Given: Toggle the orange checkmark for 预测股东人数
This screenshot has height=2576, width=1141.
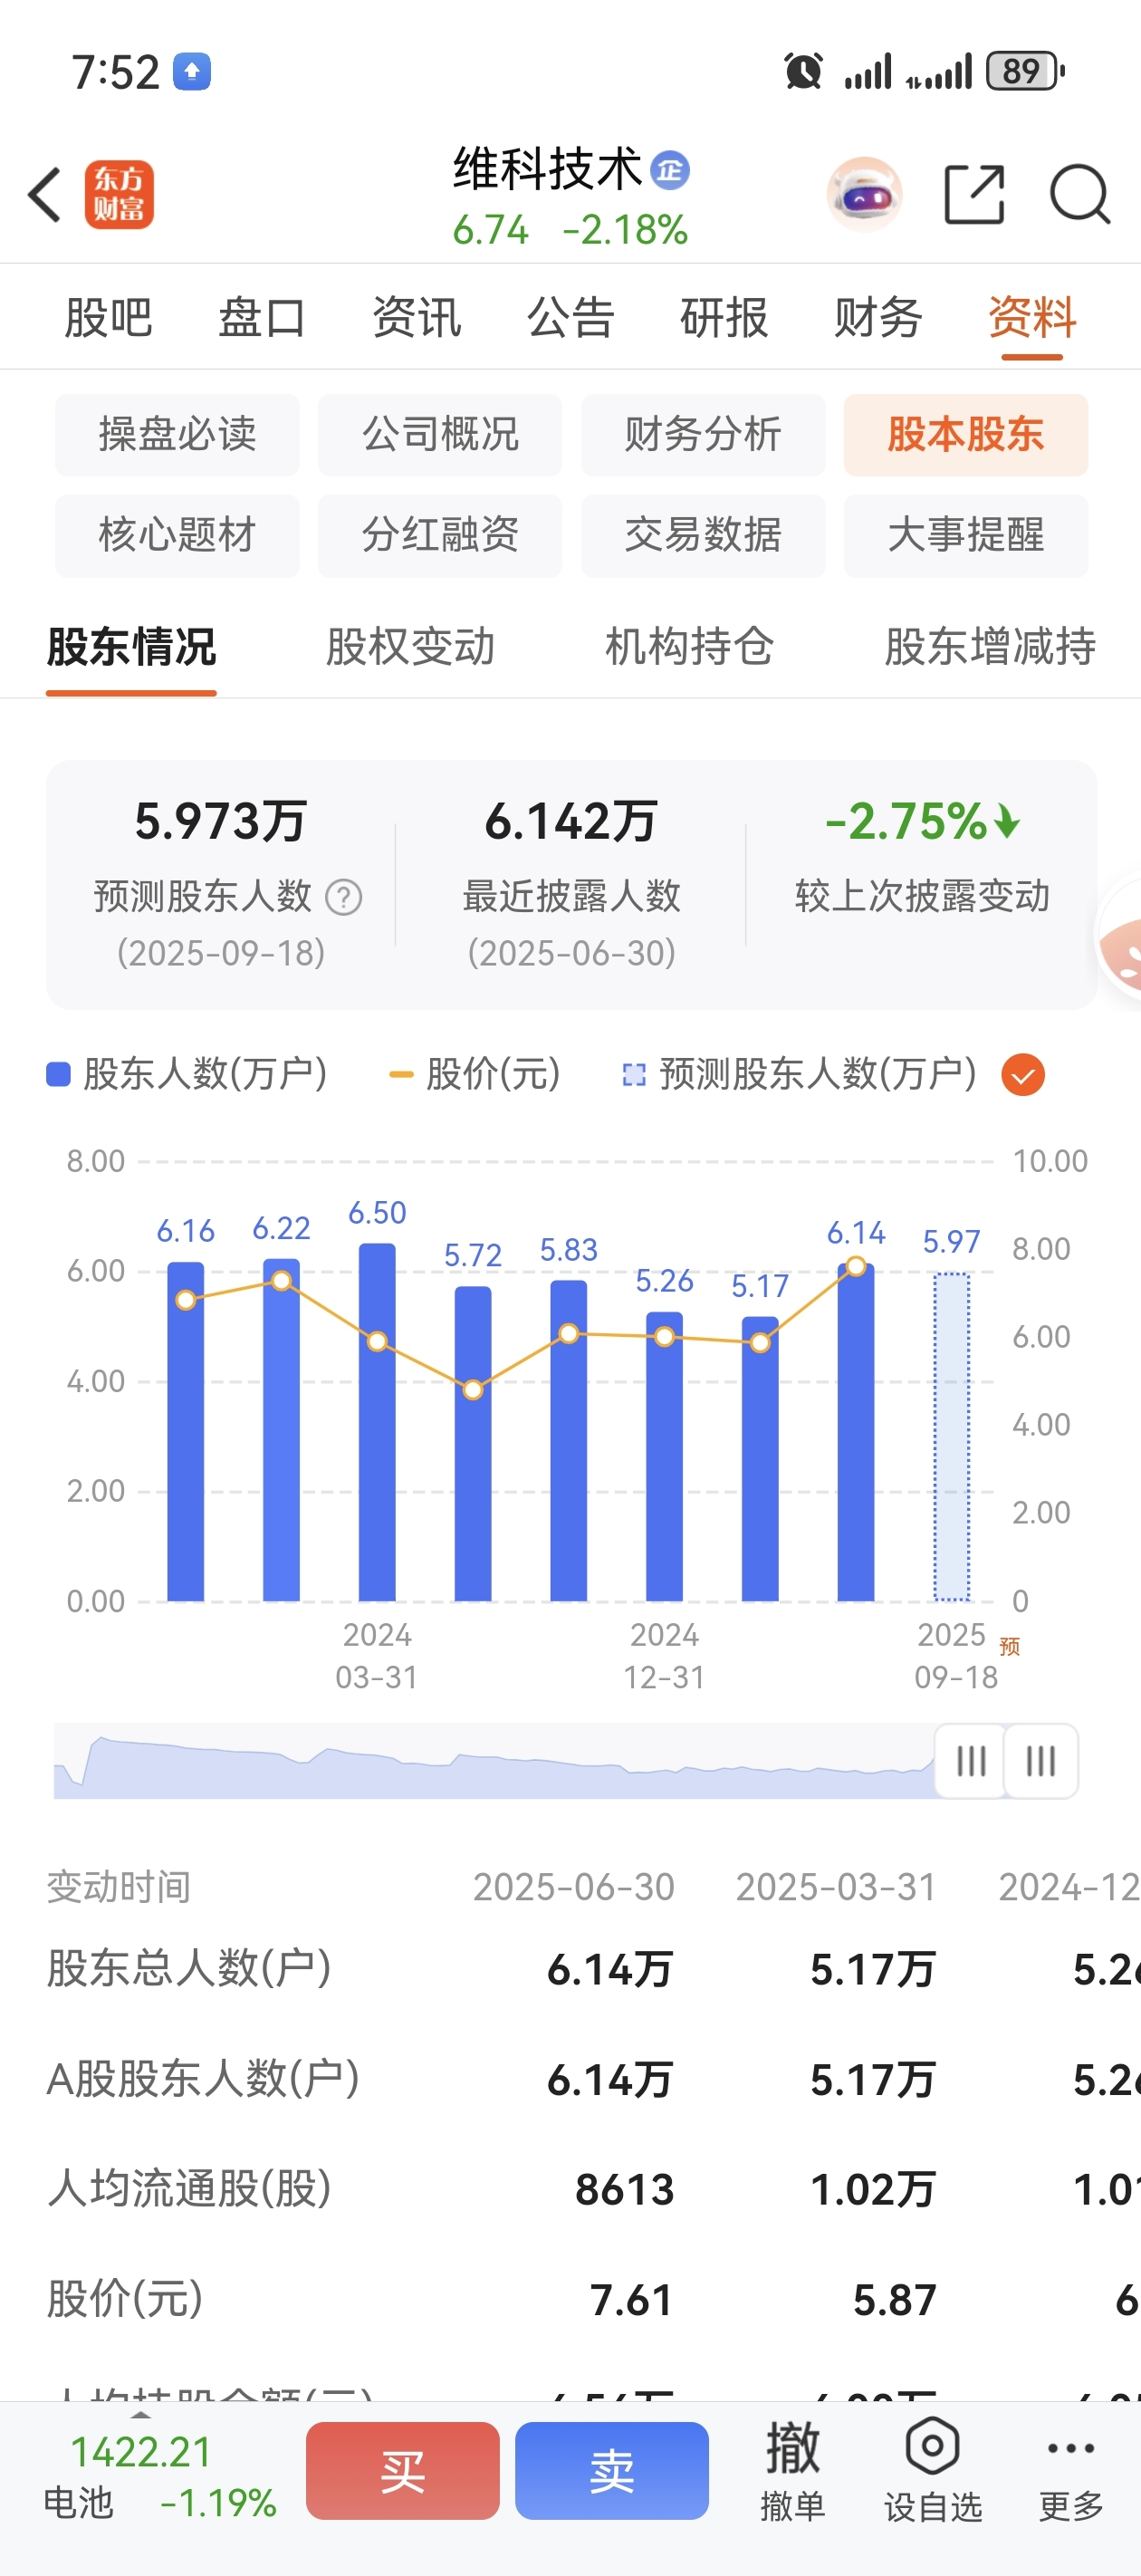Looking at the screenshot, I should [1023, 1075].
